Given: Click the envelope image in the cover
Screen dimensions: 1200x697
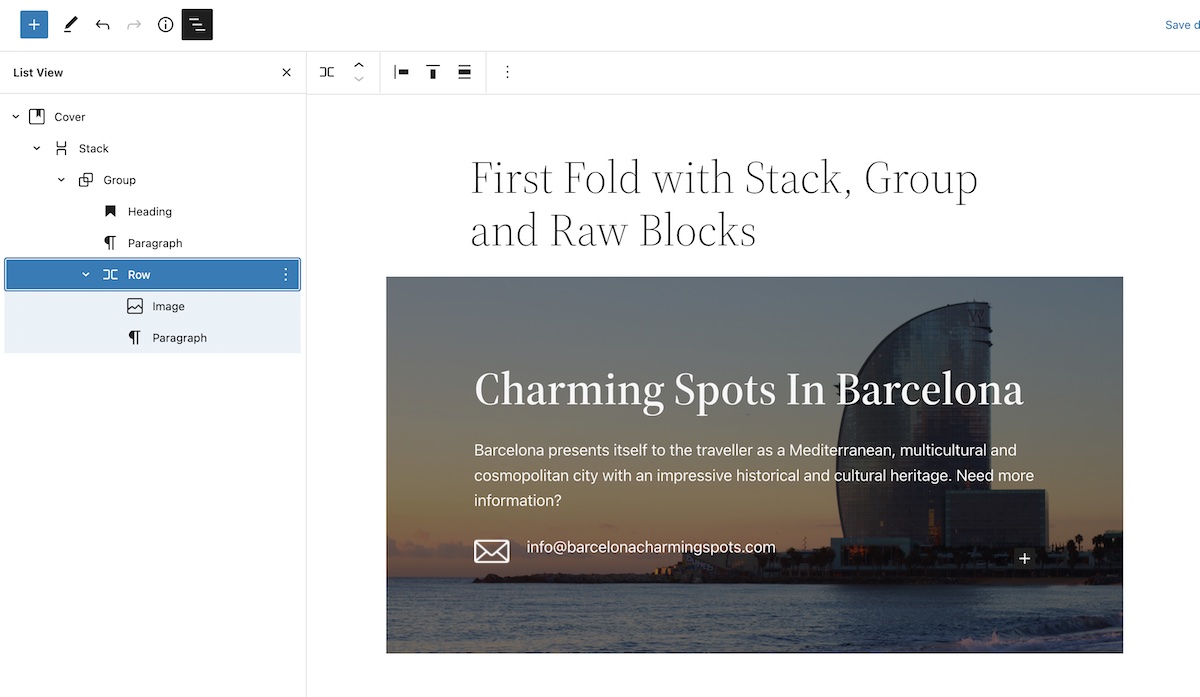Looking at the screenshot, I should (x=492, y=551).
